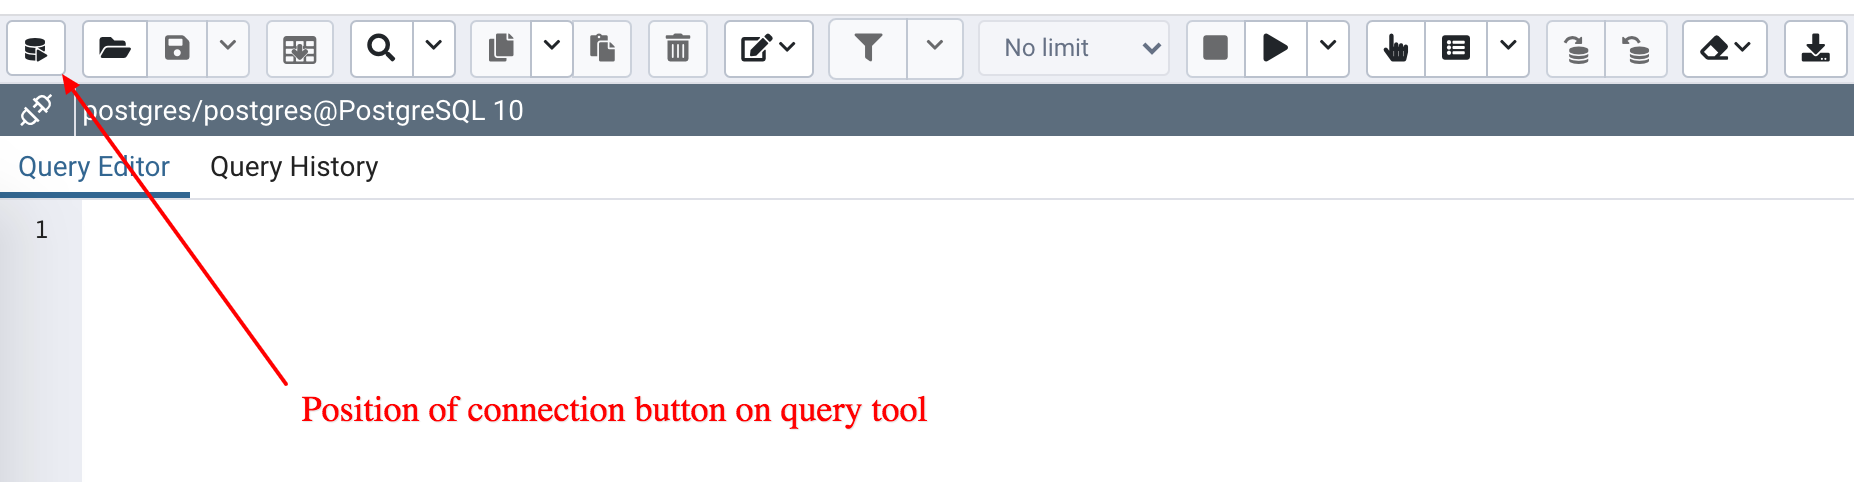Click the database connection button
The height and width of the screenshot is (482, 1854).
click(x=36, y=48)
